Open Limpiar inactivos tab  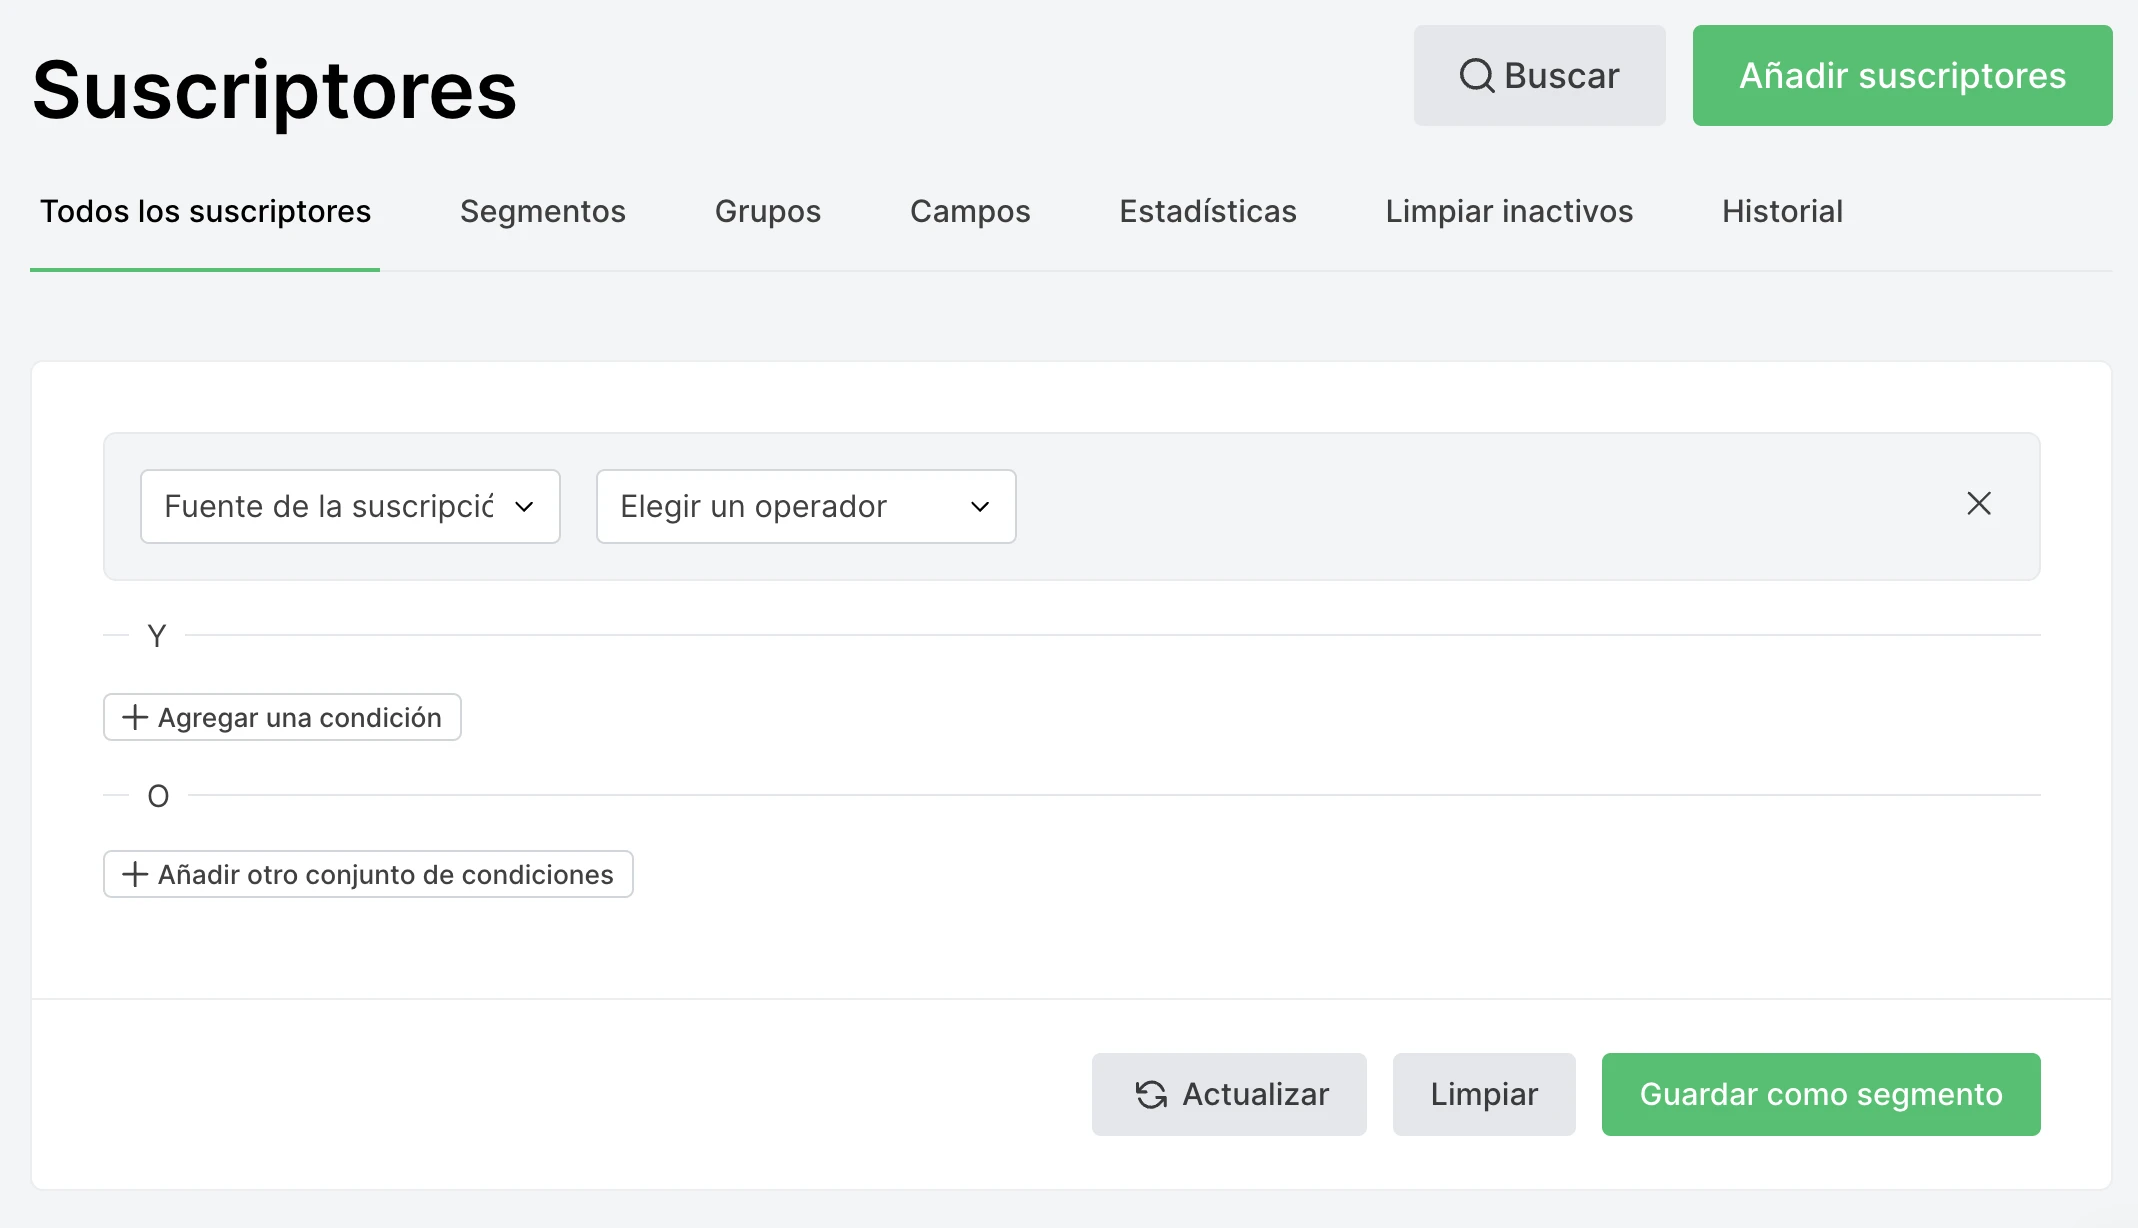[x=1508, y=212]
